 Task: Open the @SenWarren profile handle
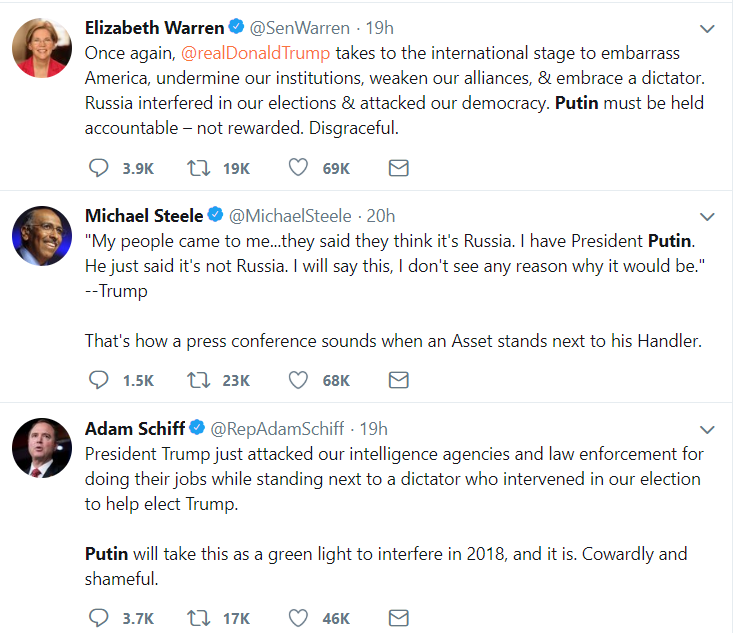click(x=300, y=28)
